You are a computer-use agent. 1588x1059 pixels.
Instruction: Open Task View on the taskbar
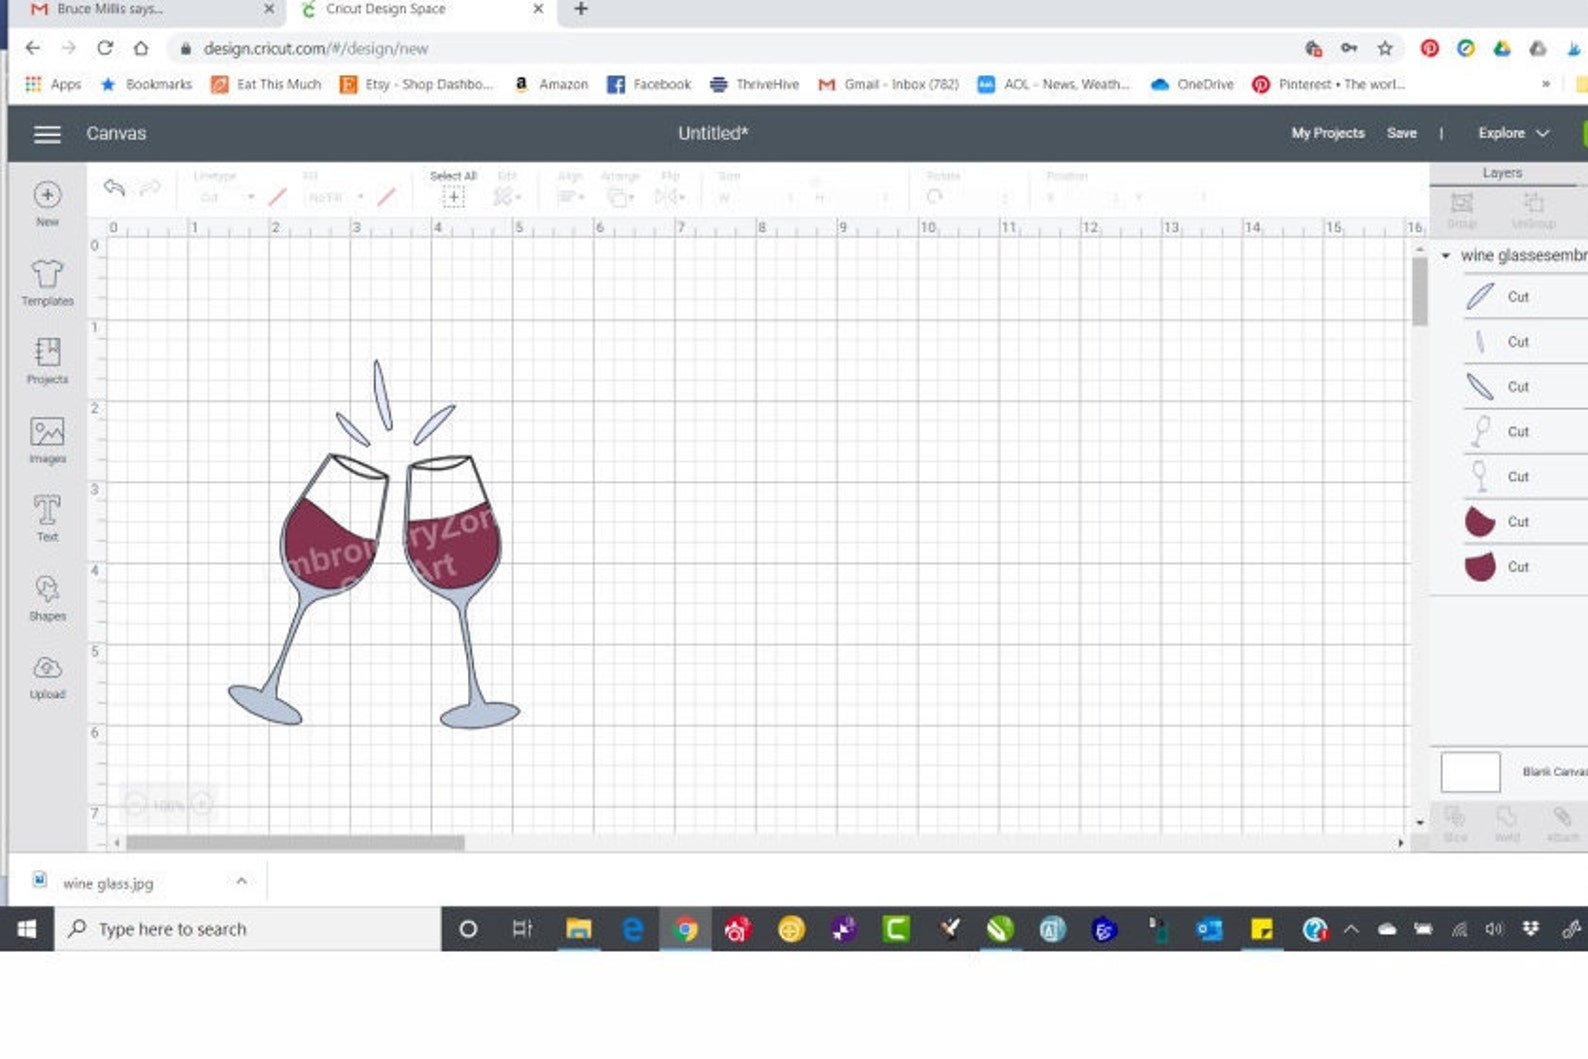click(522, 929)
